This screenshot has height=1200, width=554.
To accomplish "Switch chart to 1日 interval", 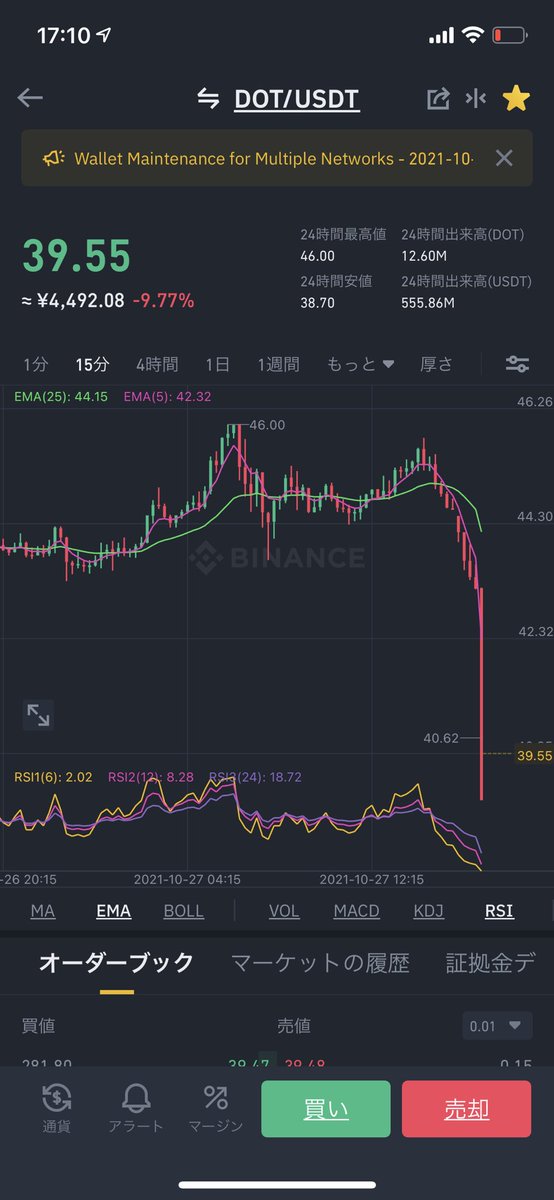I will pyautogui.click(x=217, y=364).
